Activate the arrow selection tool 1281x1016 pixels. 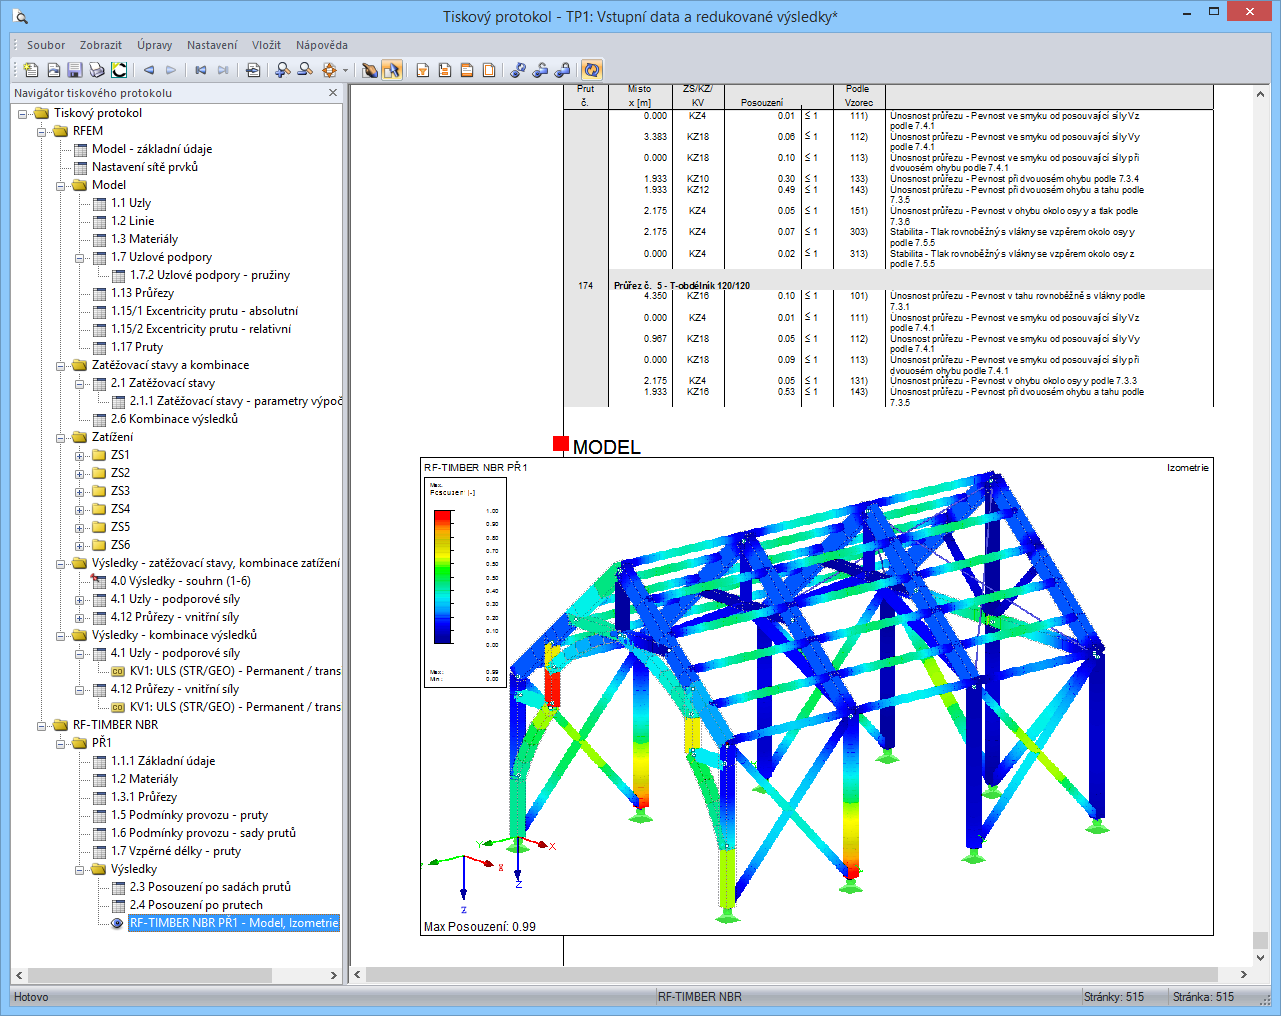391,70
